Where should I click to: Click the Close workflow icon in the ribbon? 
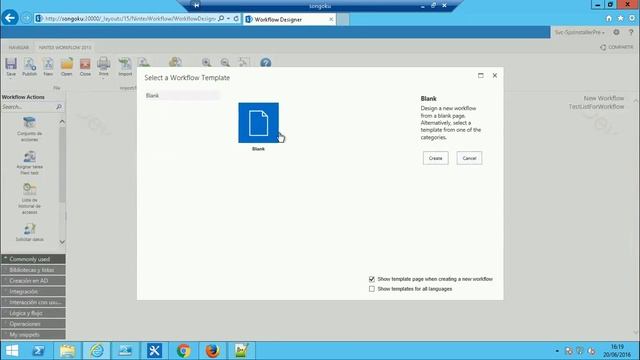pos(85,64)
